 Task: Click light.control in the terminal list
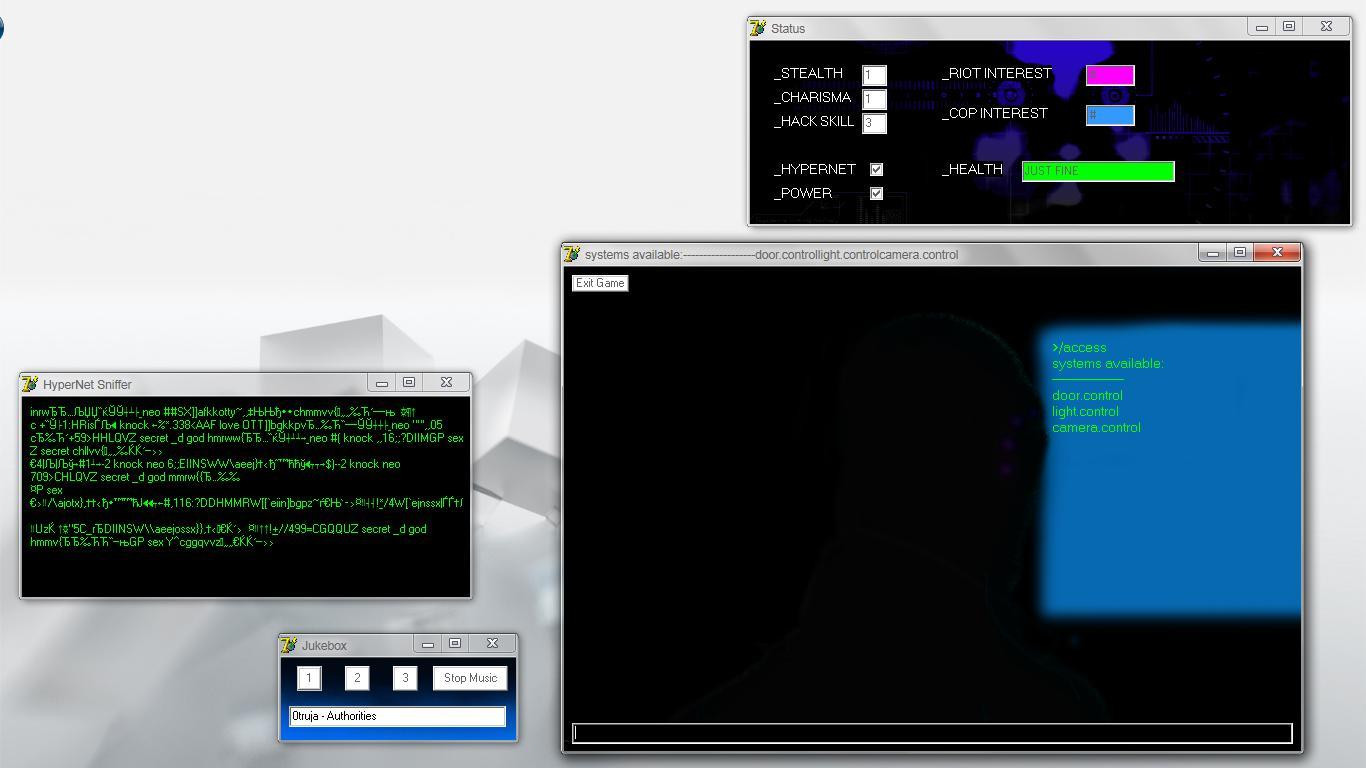[1085, 411]
